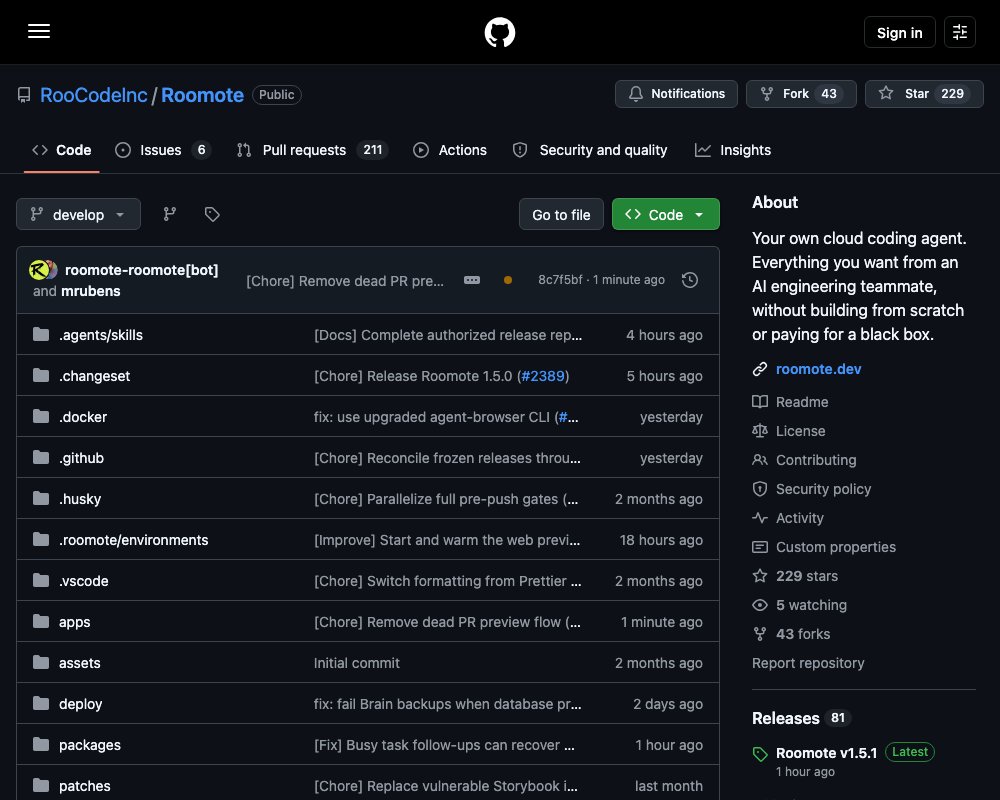Image resolution: width=1000 pixels, height=800 pixels.
Task: Click the Go to file button
Action: pos(561,215)
